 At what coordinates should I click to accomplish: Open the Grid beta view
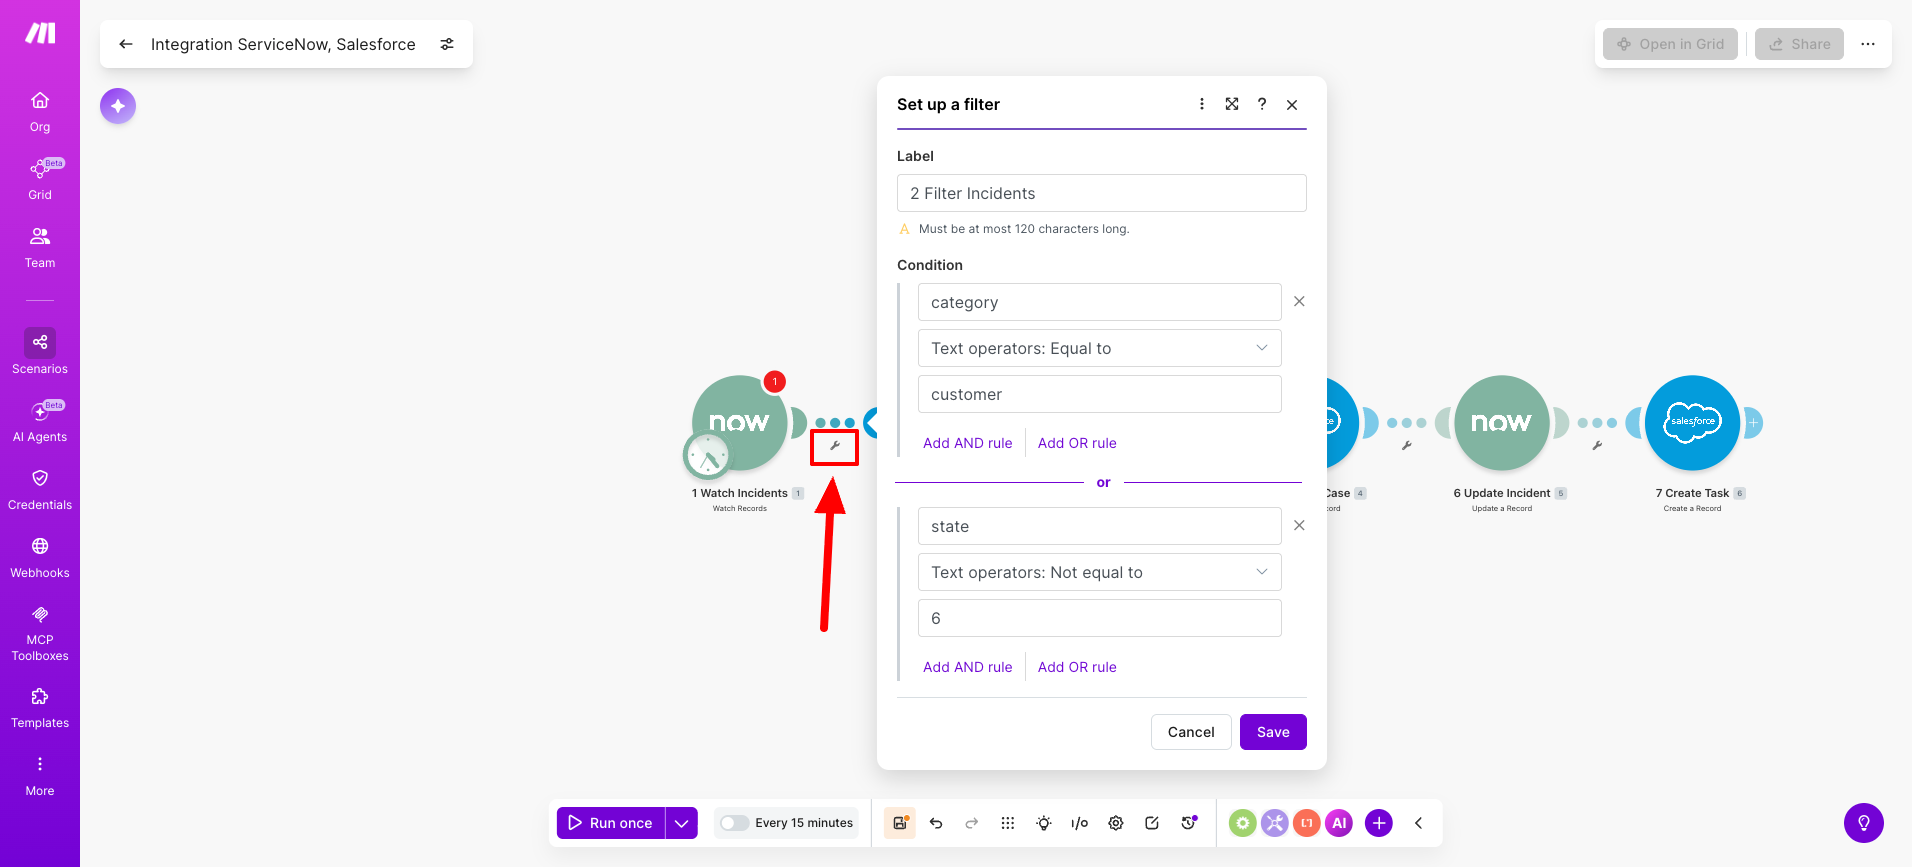[40, 180]
